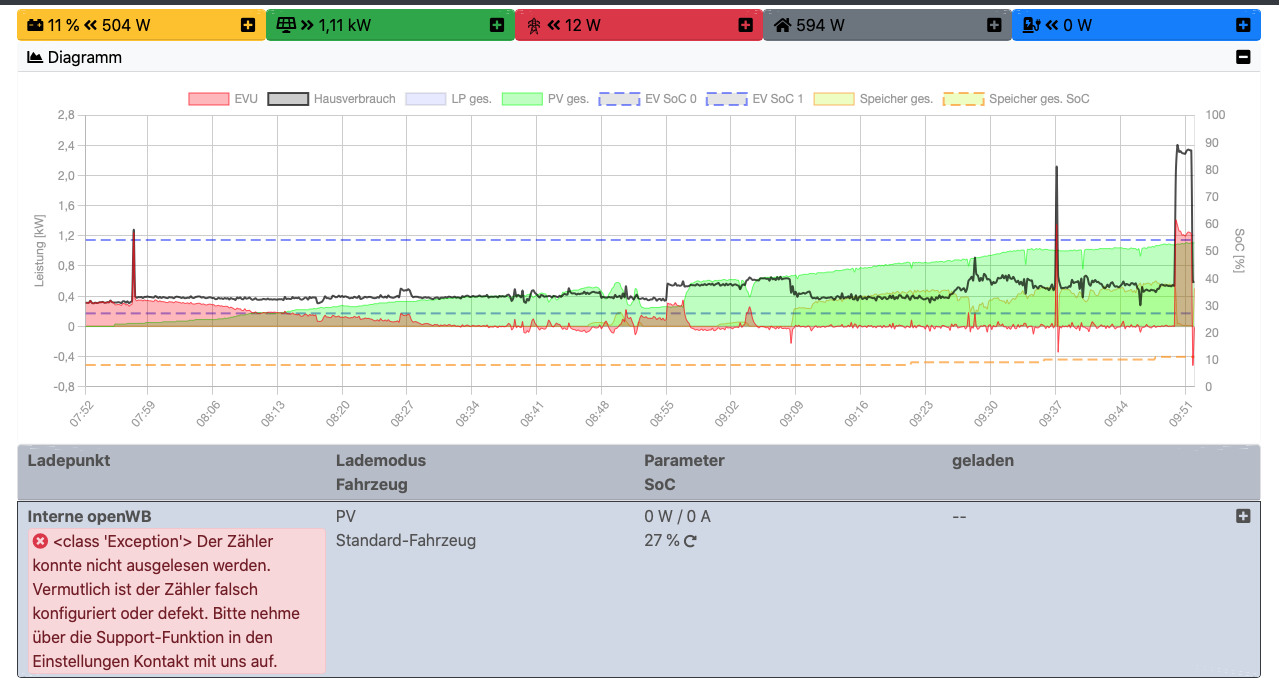Click the chart icon beside Diagramm
The image size is (1279, 695).
(x=35, y=58)
